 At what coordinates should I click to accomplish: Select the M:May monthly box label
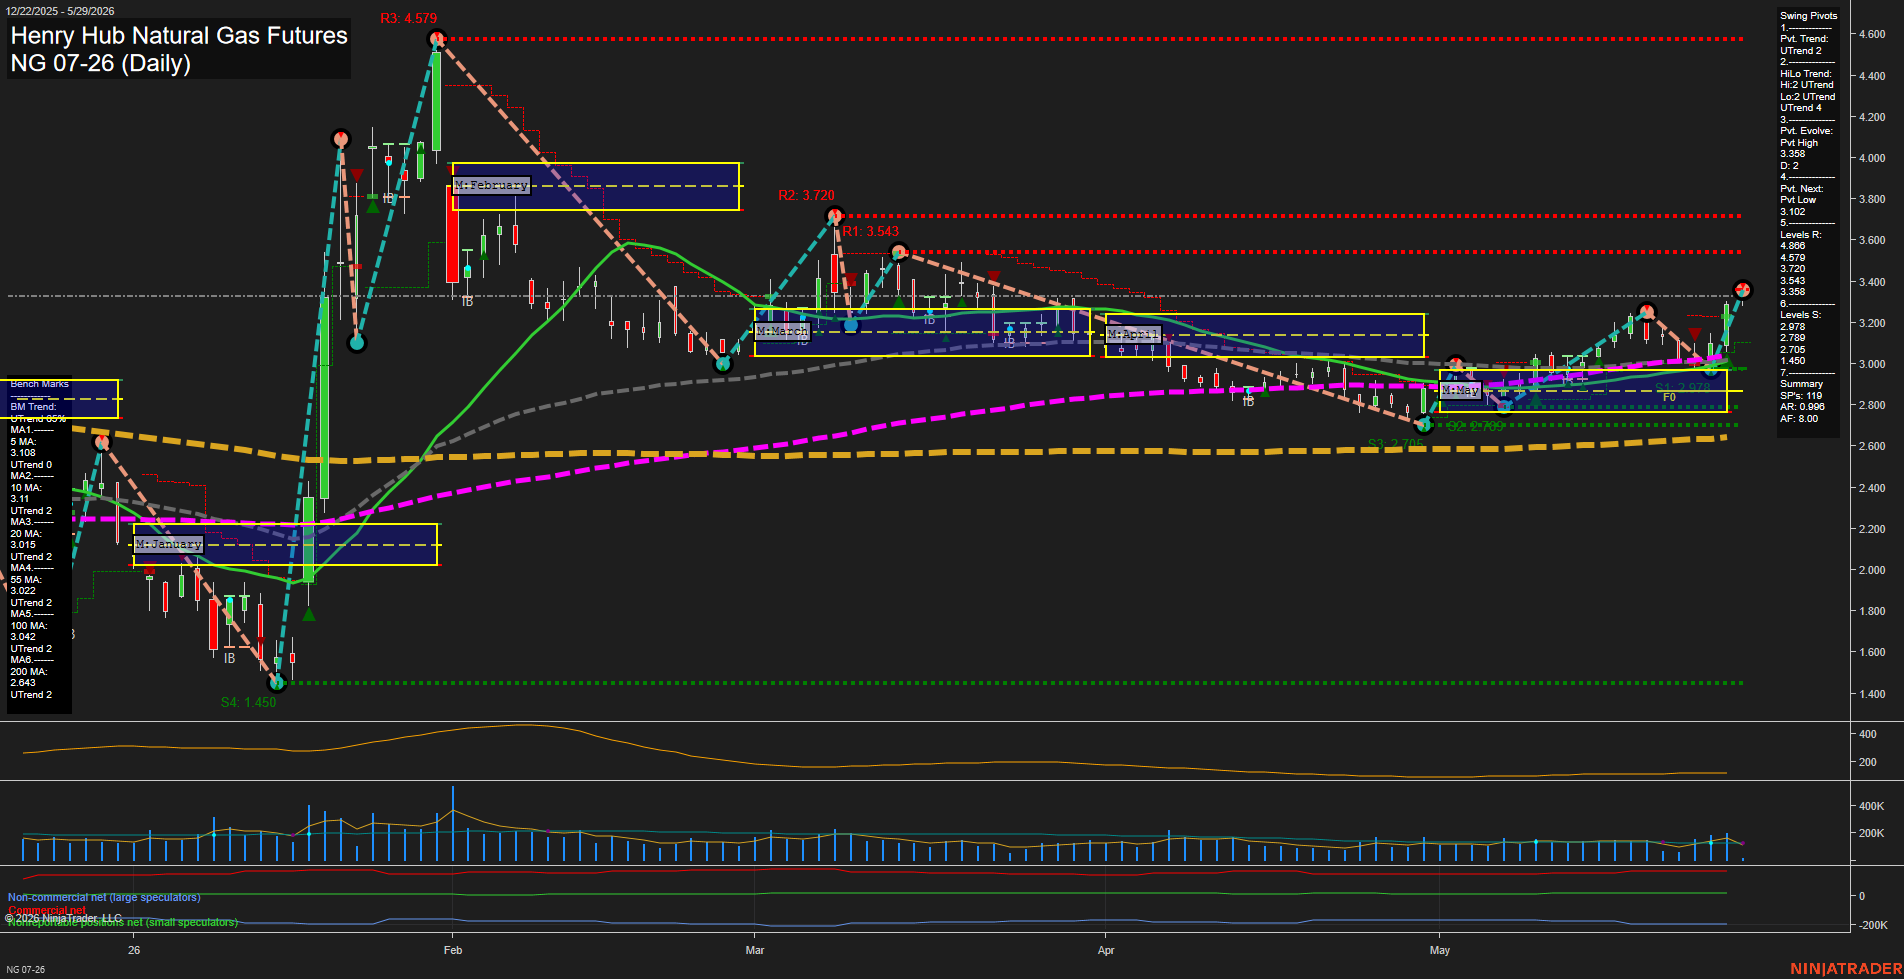coord(1460,390)
